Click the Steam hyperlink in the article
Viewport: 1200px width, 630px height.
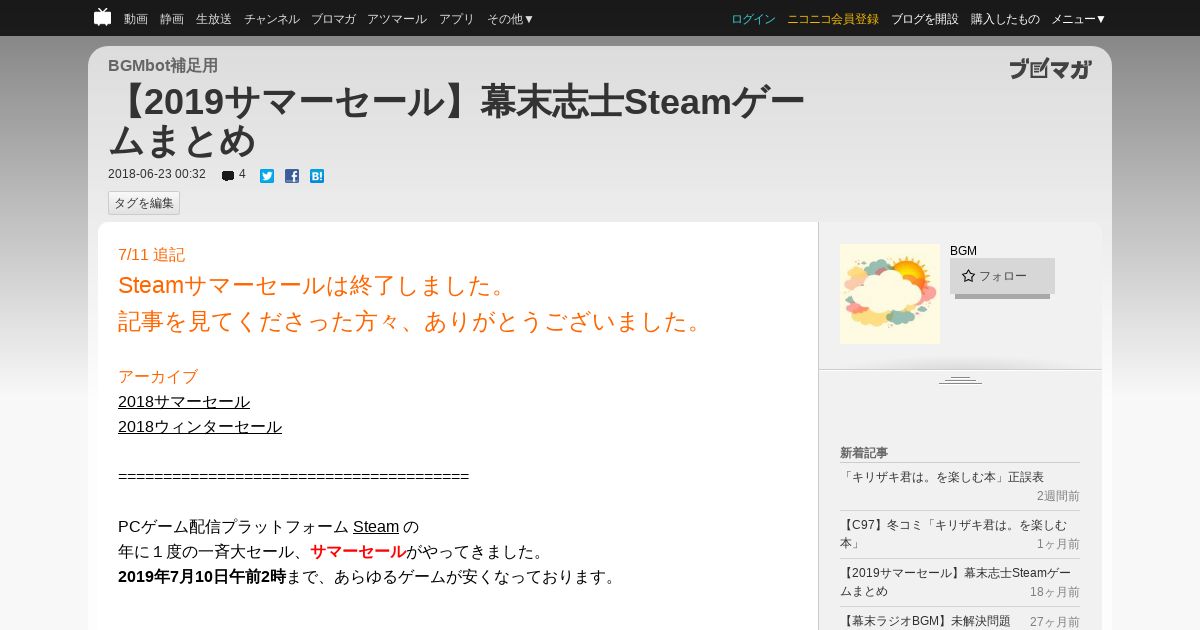pyautogui.click(x=376, y=527)
